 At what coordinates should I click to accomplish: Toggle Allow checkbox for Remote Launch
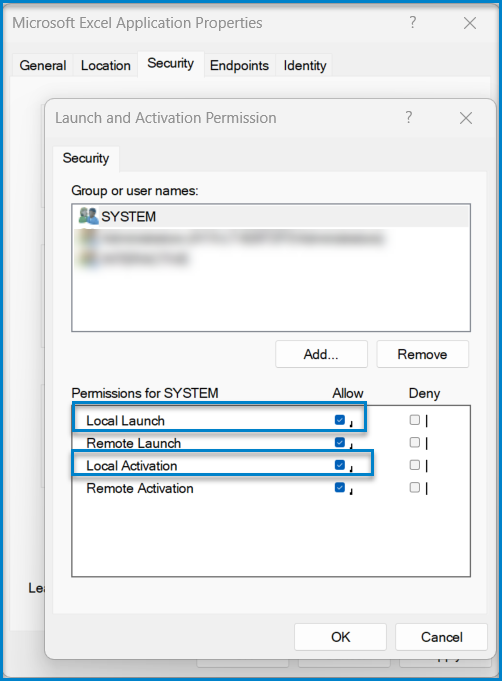(x=340, y=442)
